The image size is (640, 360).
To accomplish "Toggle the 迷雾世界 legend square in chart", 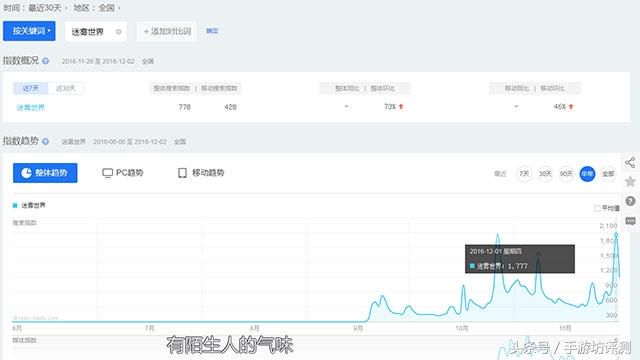I will click(x=15, y=205).
